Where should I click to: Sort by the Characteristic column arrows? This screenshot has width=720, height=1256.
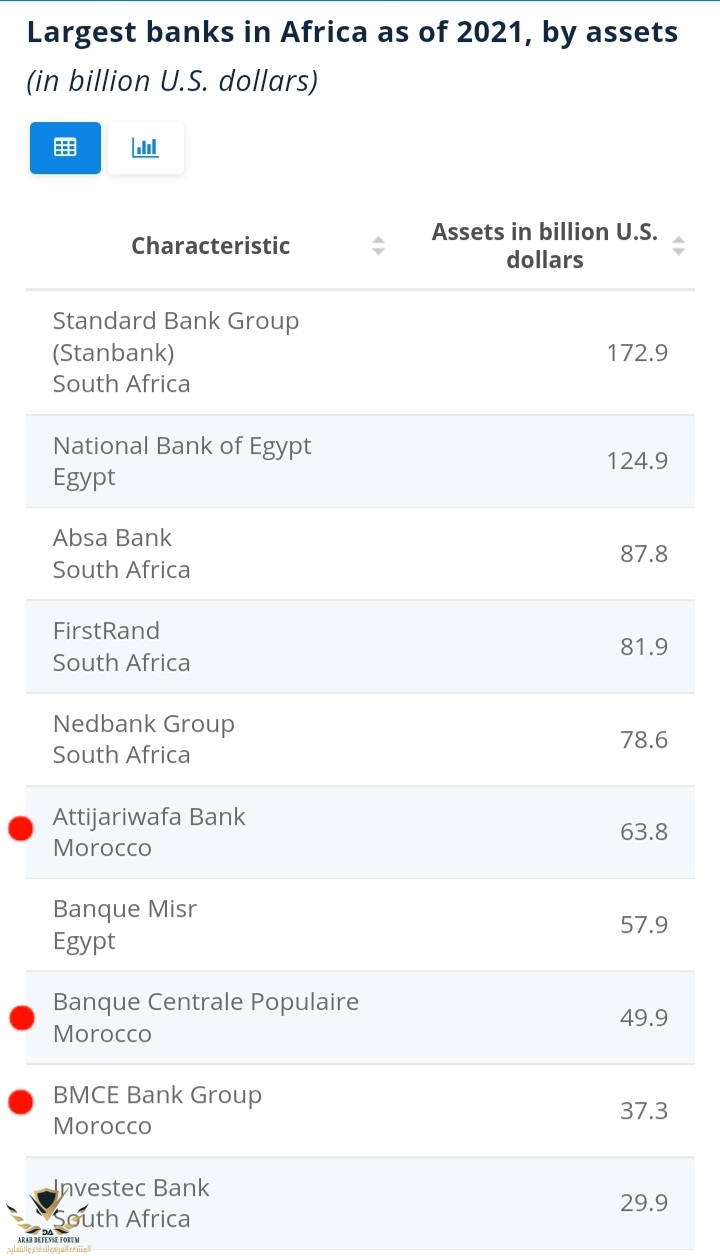click(378, 245)
